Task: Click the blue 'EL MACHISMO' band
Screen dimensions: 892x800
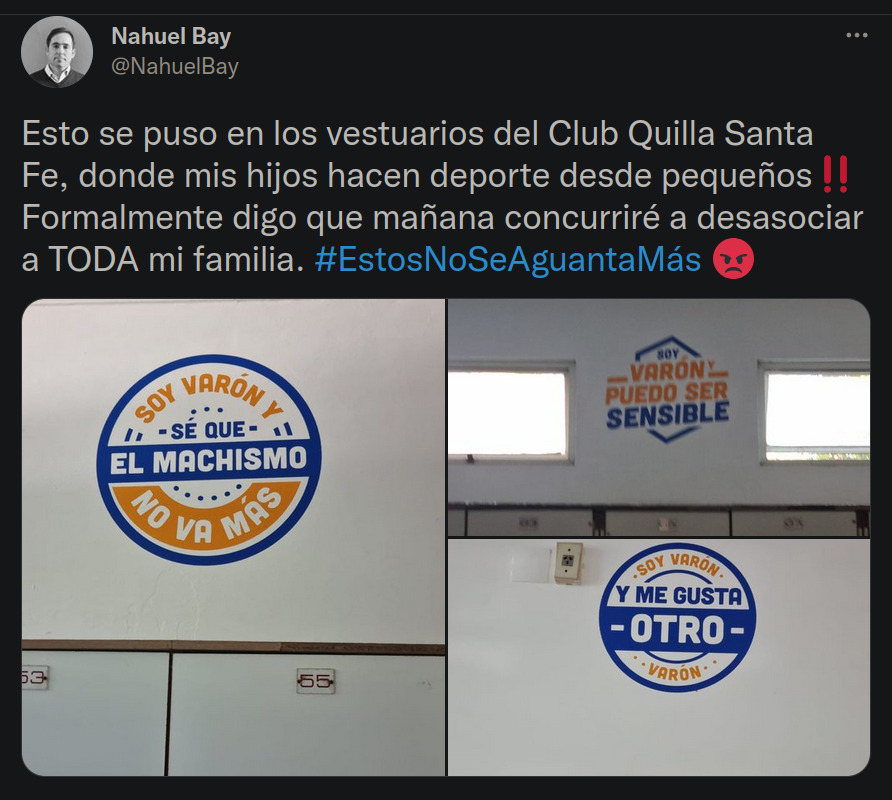Action: point(209,461)
